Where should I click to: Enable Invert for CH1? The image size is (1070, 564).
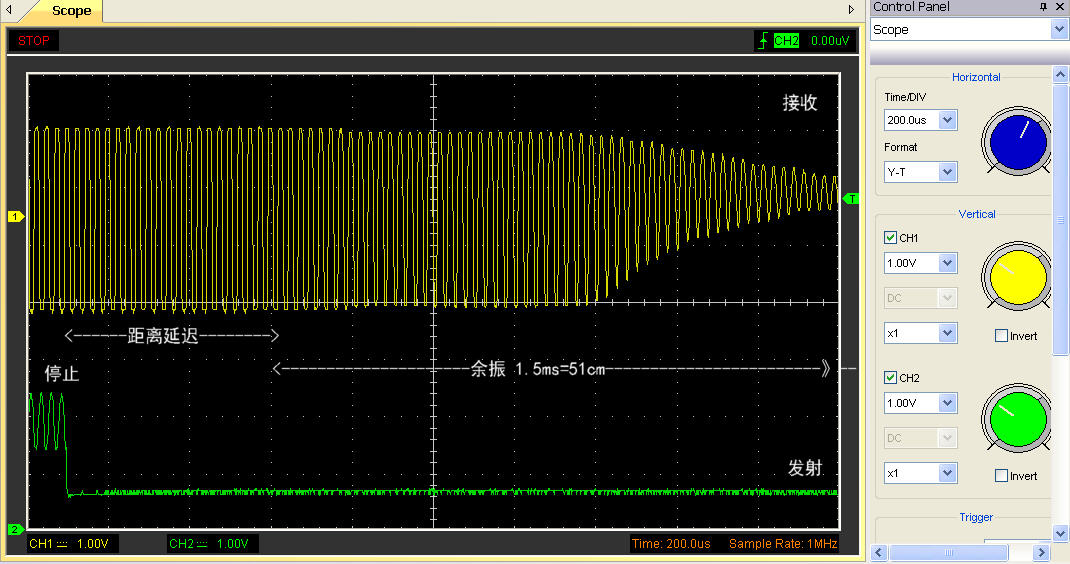pos(1002,336)
